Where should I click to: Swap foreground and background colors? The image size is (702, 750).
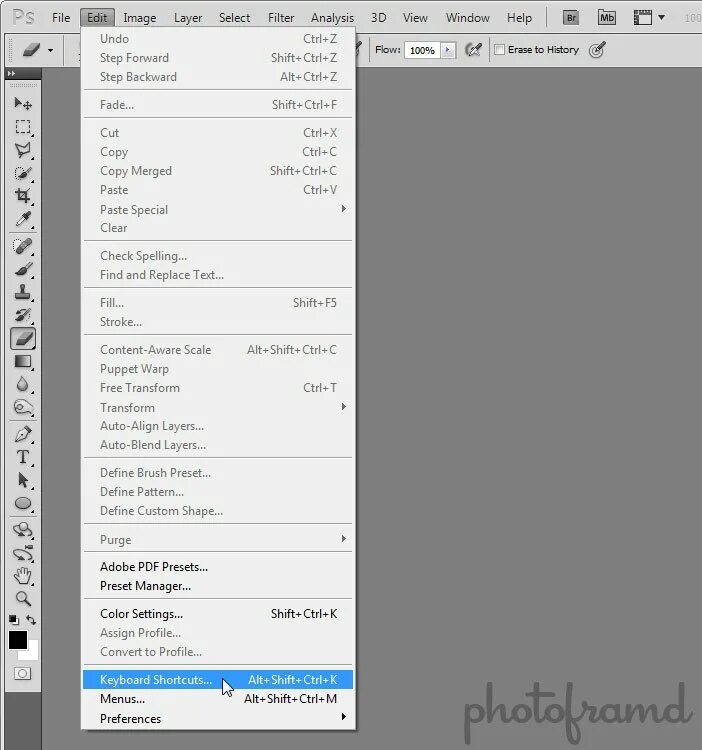click(x=31, y=619)
